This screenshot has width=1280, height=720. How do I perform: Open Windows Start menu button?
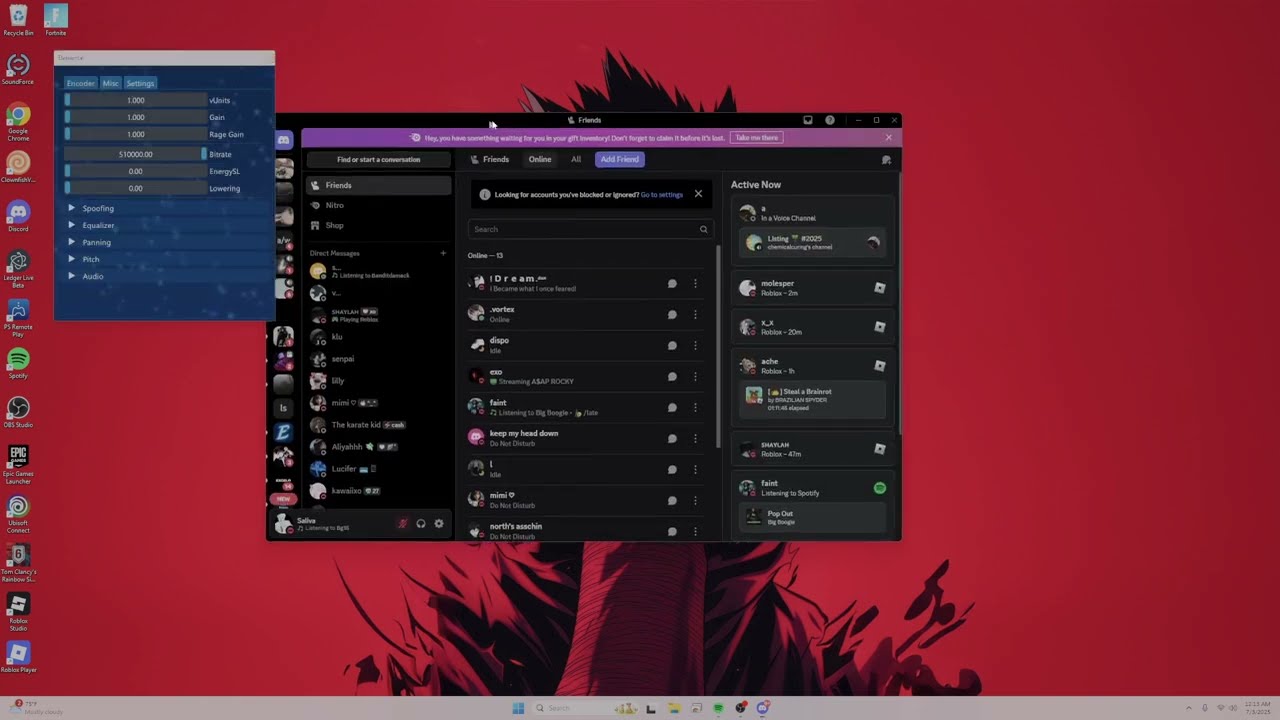point(518,708)
